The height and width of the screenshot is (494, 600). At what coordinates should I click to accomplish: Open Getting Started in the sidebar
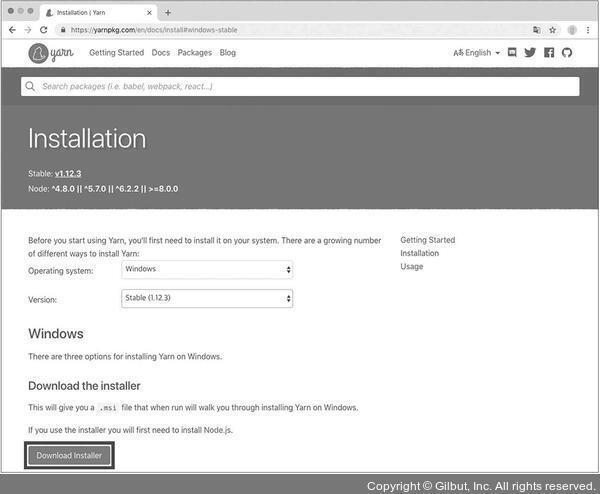tap(427, 240)
